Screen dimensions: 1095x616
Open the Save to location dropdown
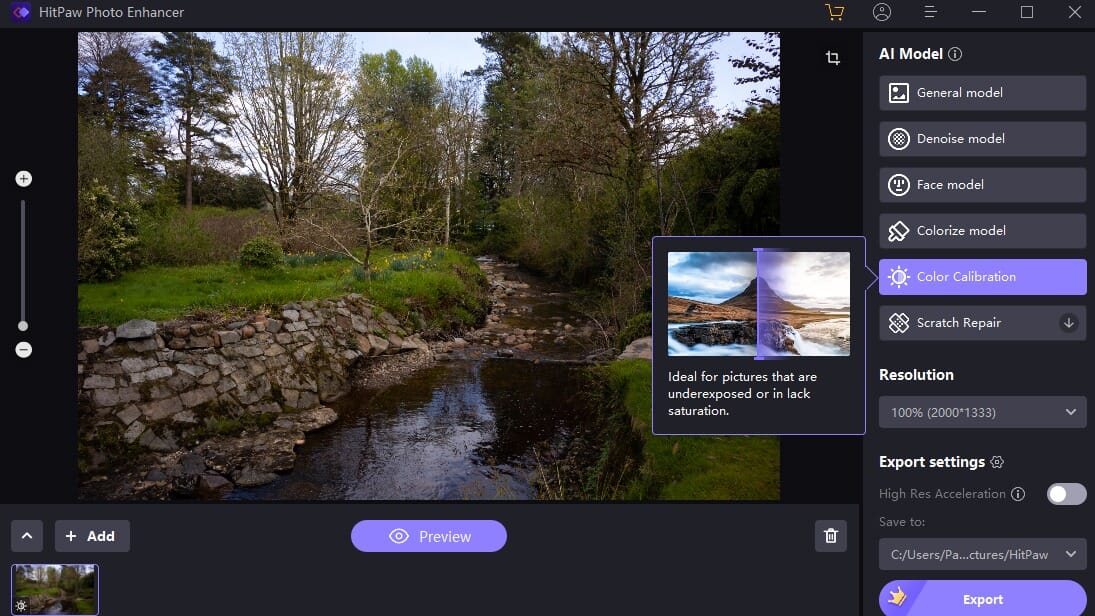982,554
